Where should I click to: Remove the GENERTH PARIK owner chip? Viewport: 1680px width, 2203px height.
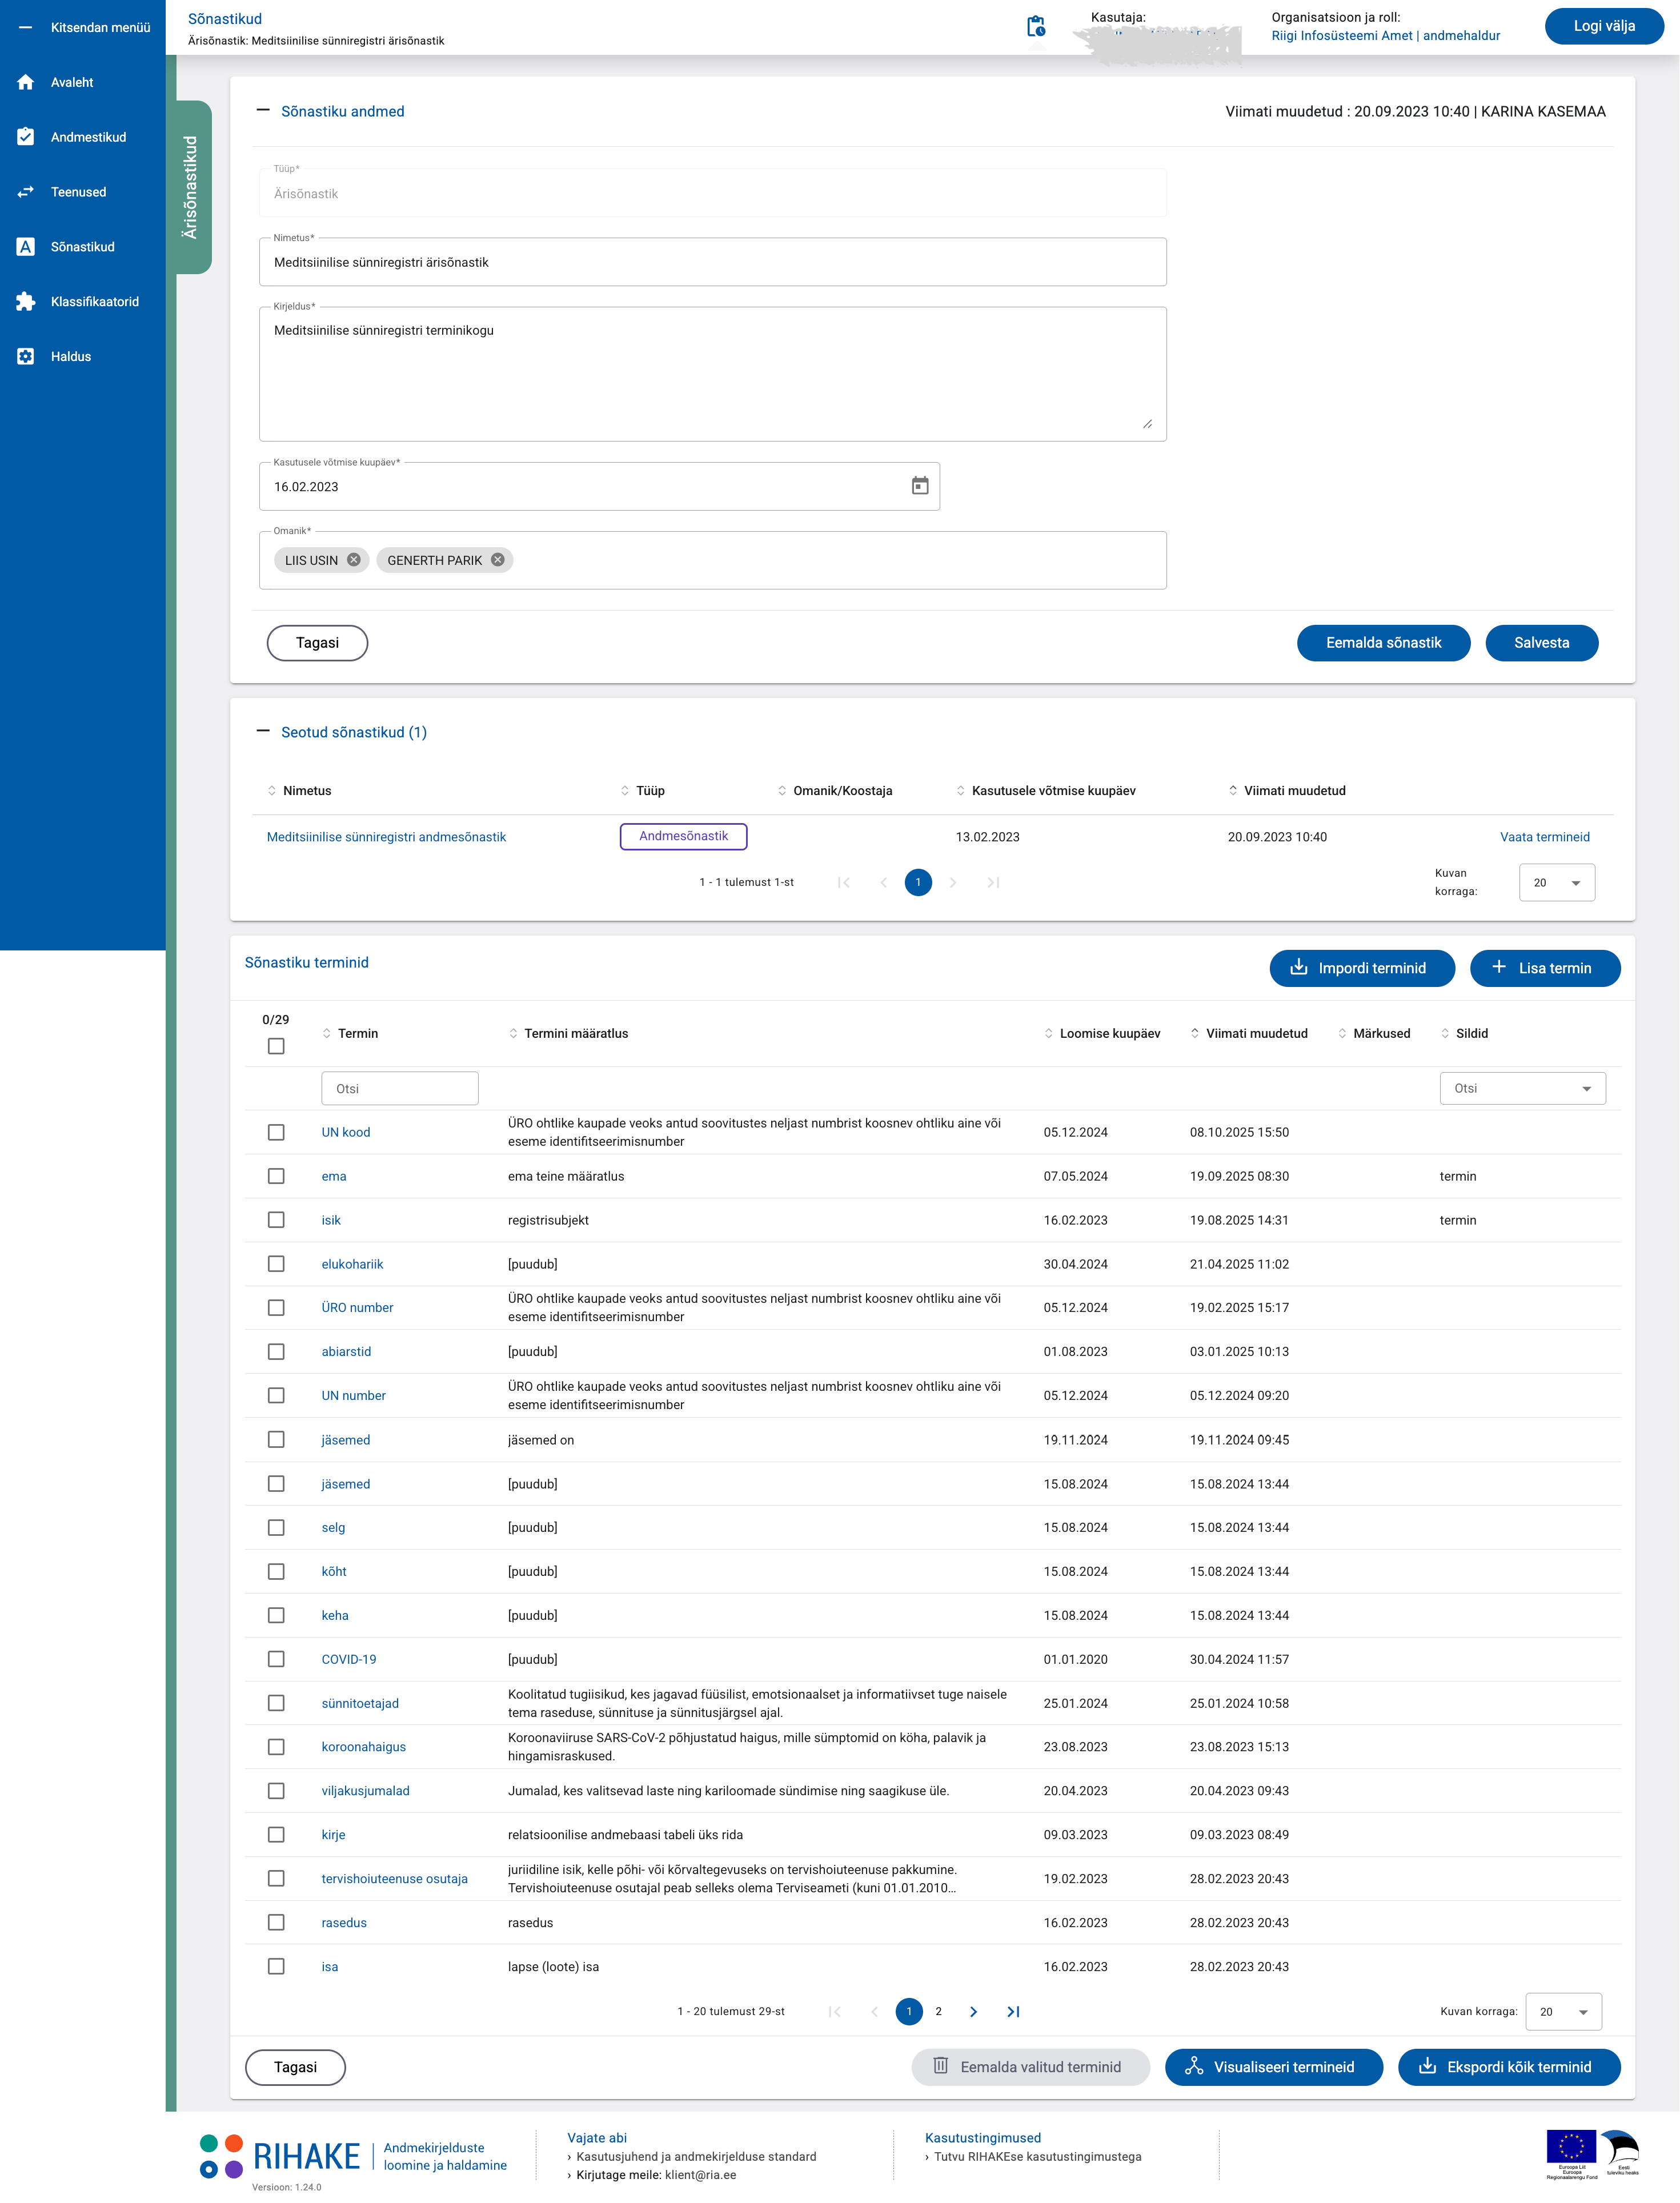pyautogui.click(x=498, y=560)
